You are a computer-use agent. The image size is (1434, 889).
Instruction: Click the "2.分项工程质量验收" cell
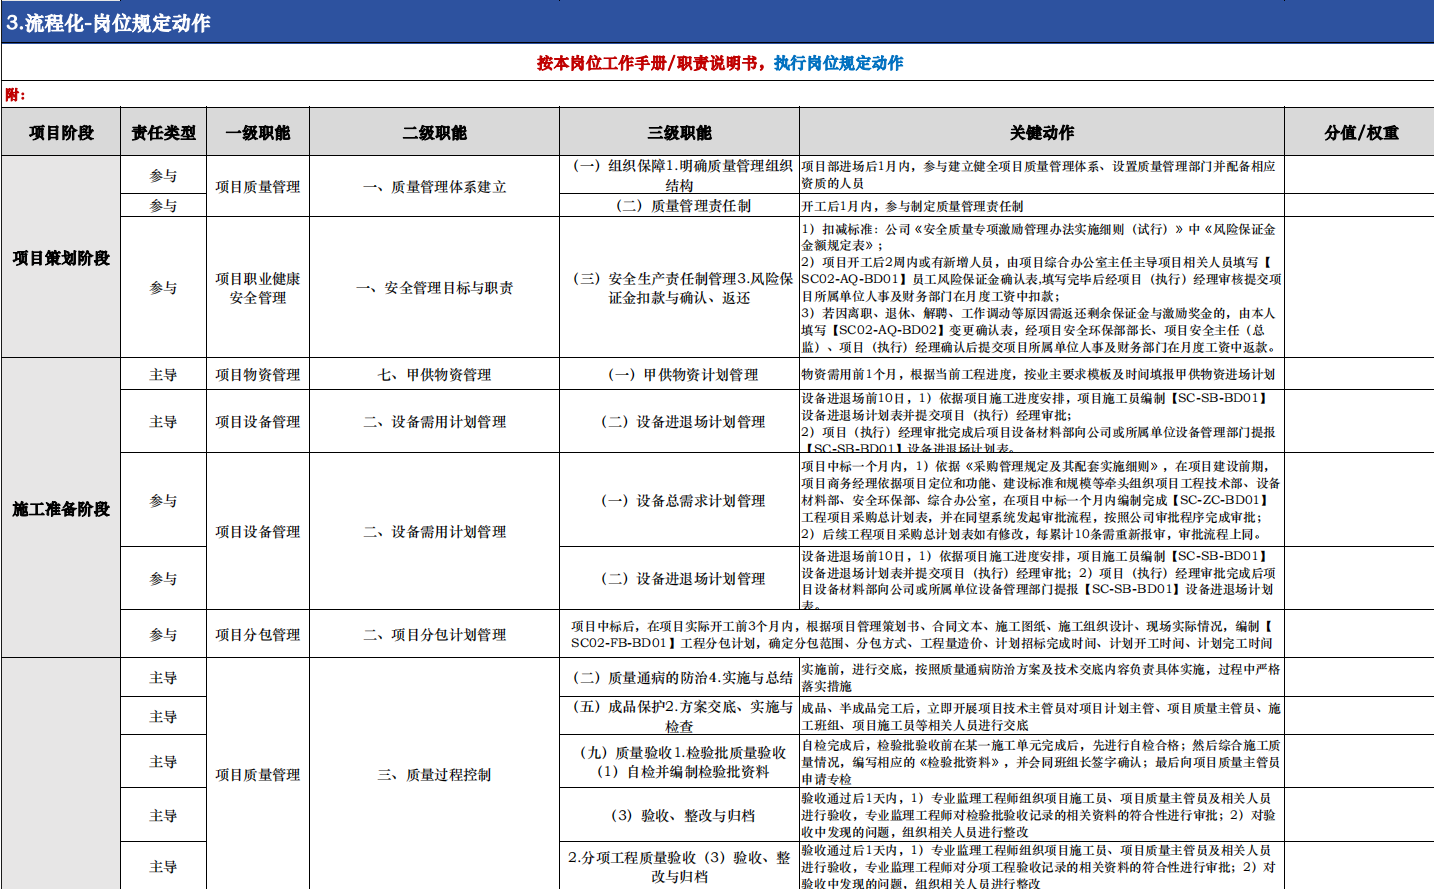tap(680, 867)
